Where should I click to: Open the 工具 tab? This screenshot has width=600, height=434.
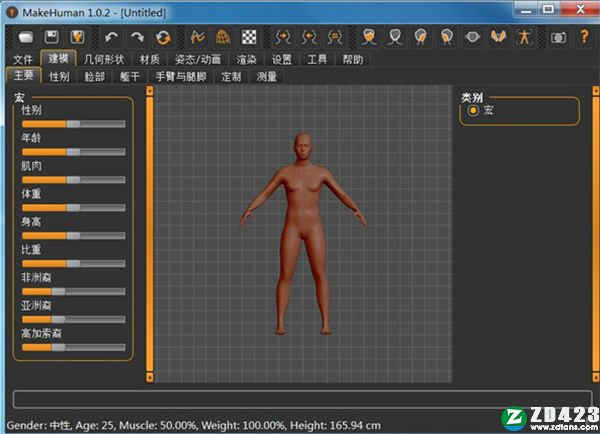pos(317,59)
